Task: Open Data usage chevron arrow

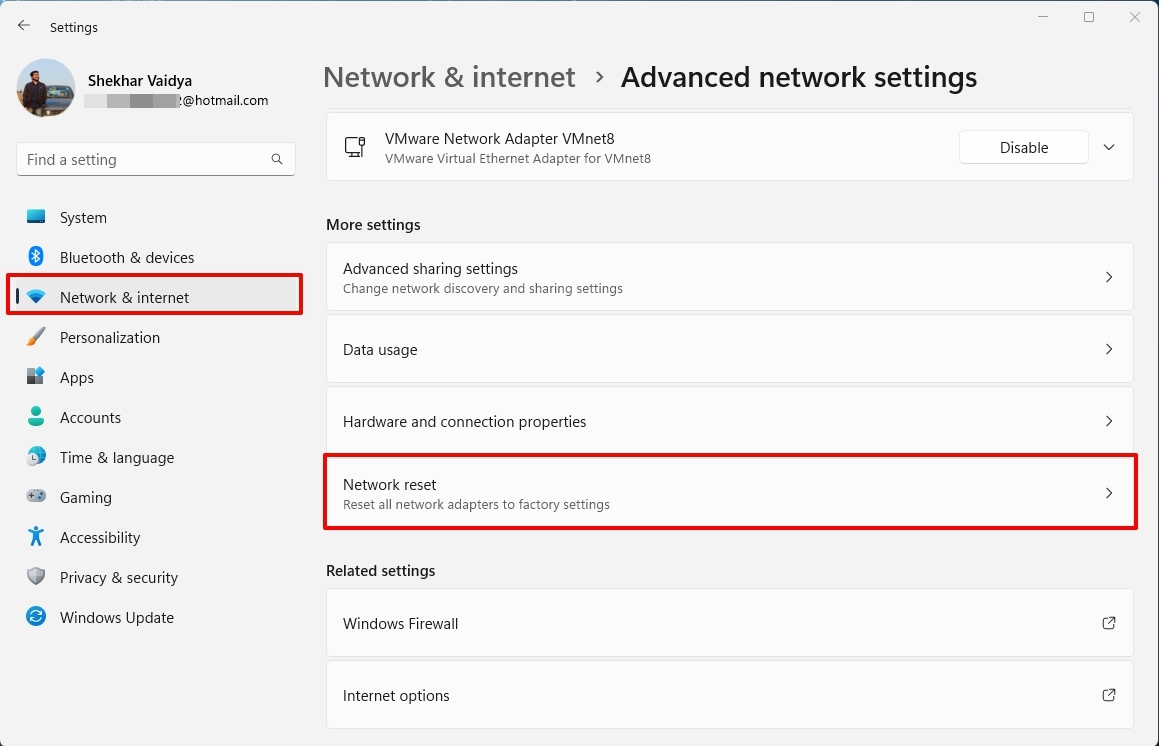Action: [x=1109, y=349]
